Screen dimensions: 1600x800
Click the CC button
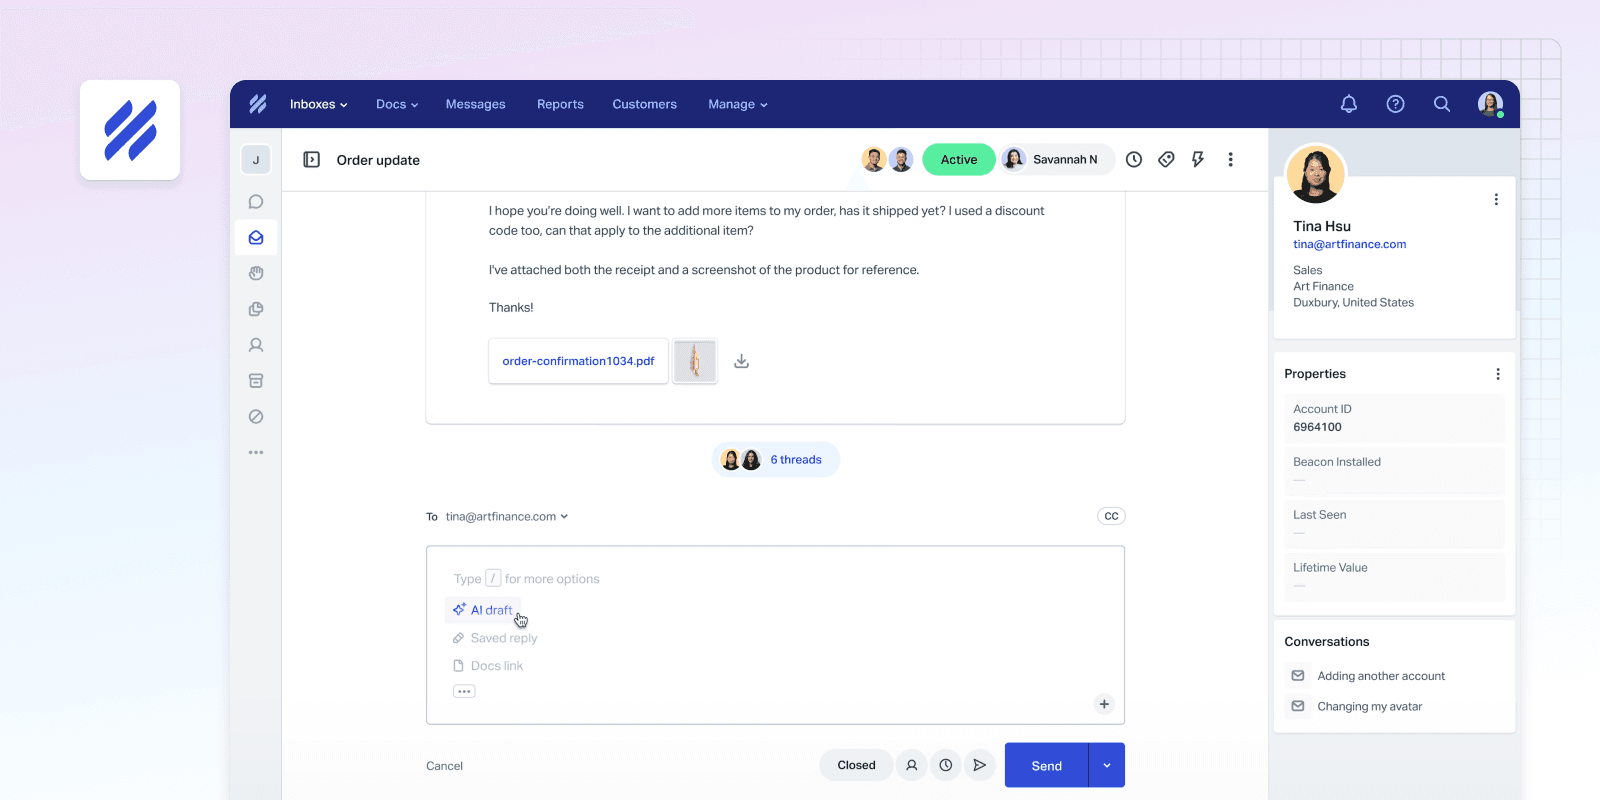coord(1111,516)
